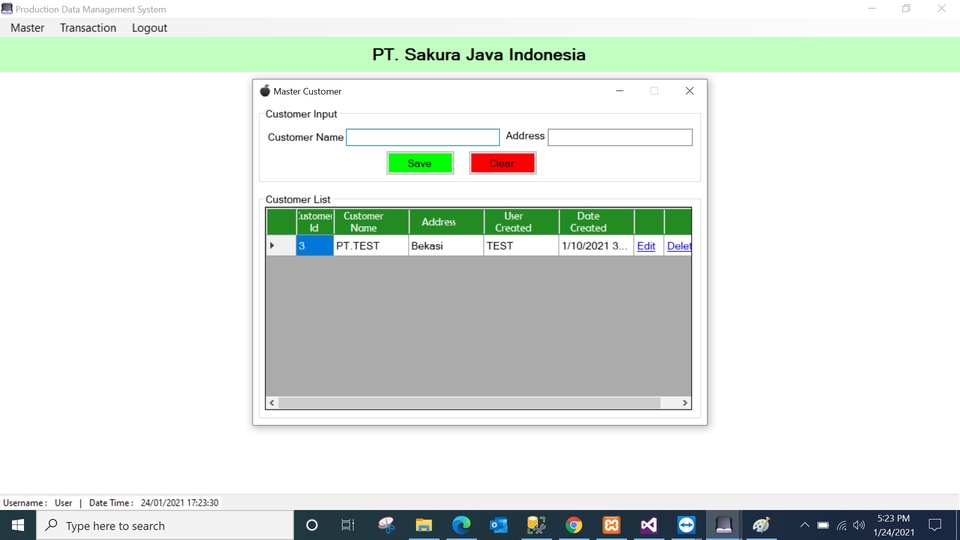
Task: Click the Edit link for PT.TEST
Action: coord(646,246)
